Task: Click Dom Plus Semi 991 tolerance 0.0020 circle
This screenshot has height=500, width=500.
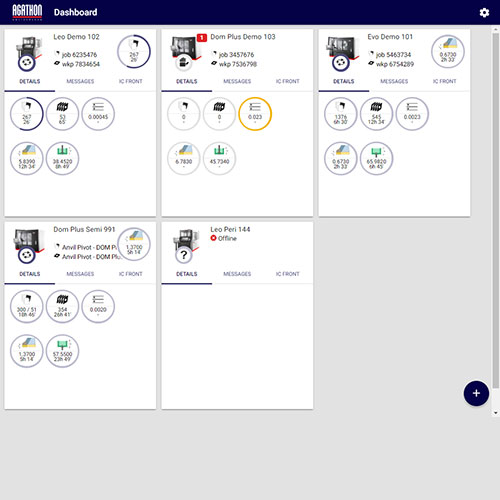Action: click(98, 306)
